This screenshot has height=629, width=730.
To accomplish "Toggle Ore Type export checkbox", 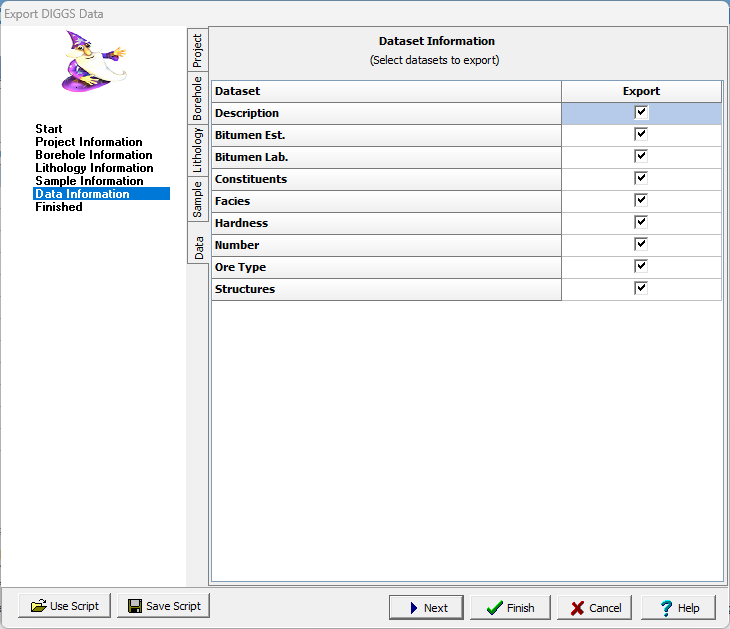I will pyautogui.click(x=641, y=267).
